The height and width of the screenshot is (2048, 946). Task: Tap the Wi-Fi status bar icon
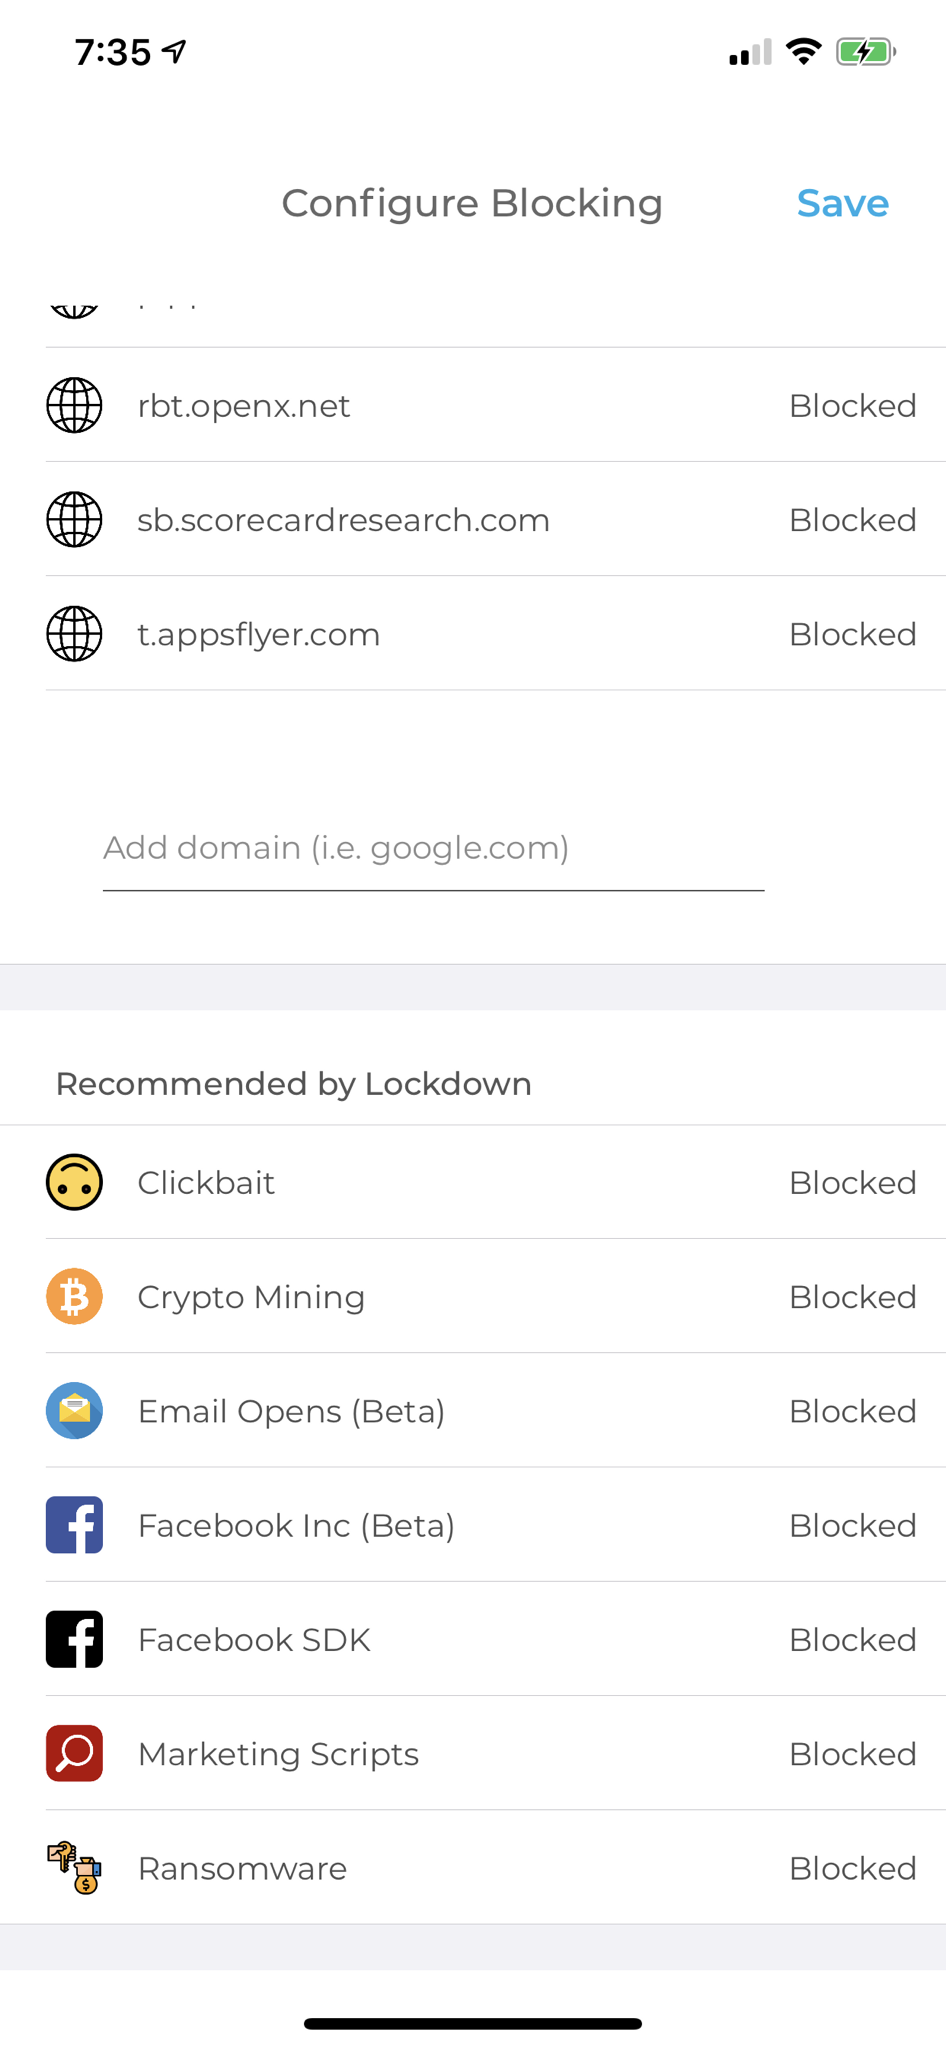coord(803,51)
